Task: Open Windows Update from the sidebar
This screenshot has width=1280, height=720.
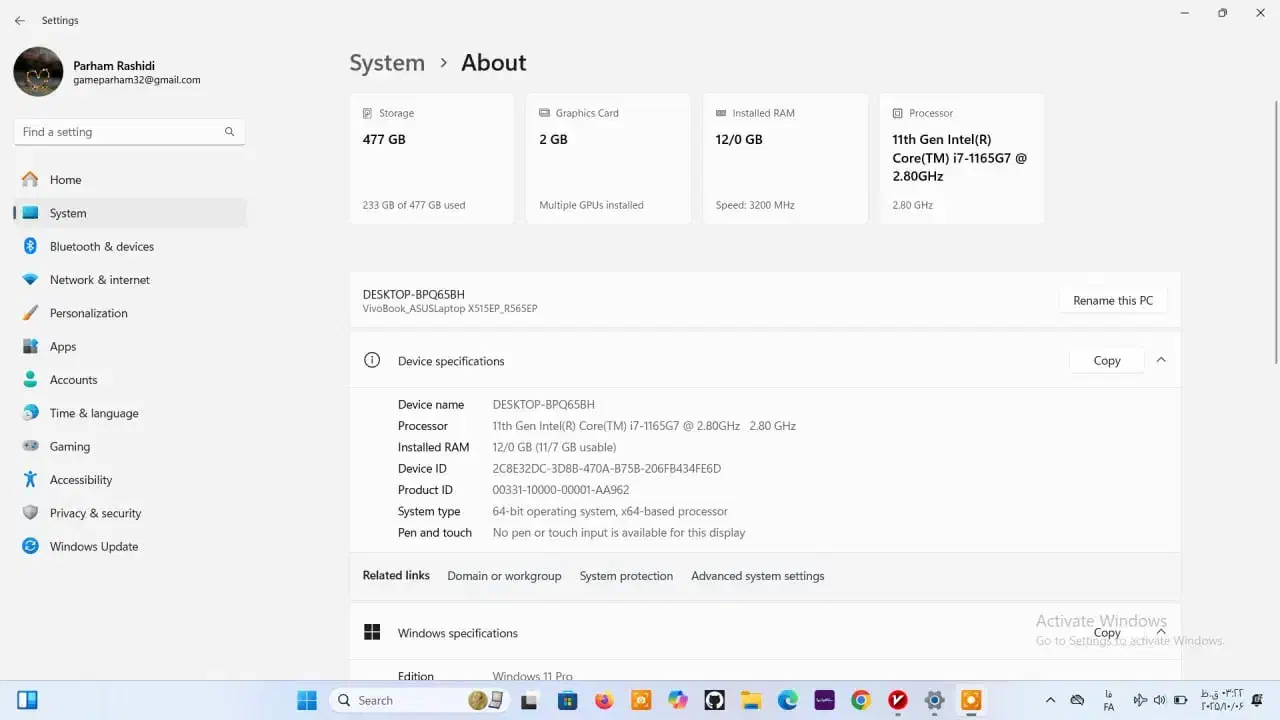Action: 93,546
